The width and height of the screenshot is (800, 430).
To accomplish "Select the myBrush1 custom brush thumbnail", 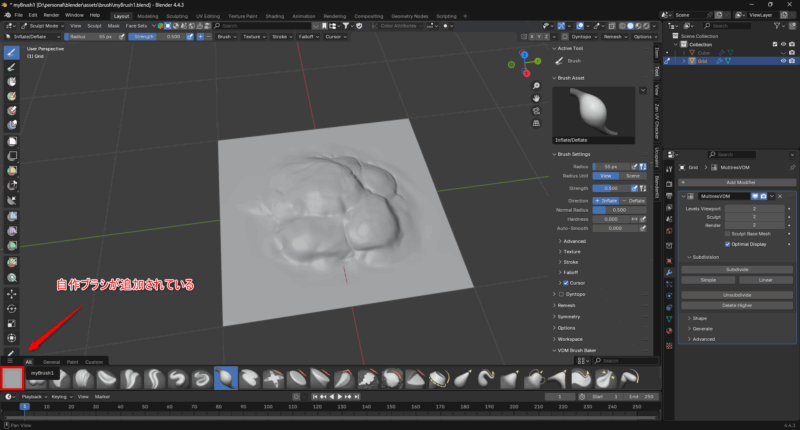I will (12, 378).
